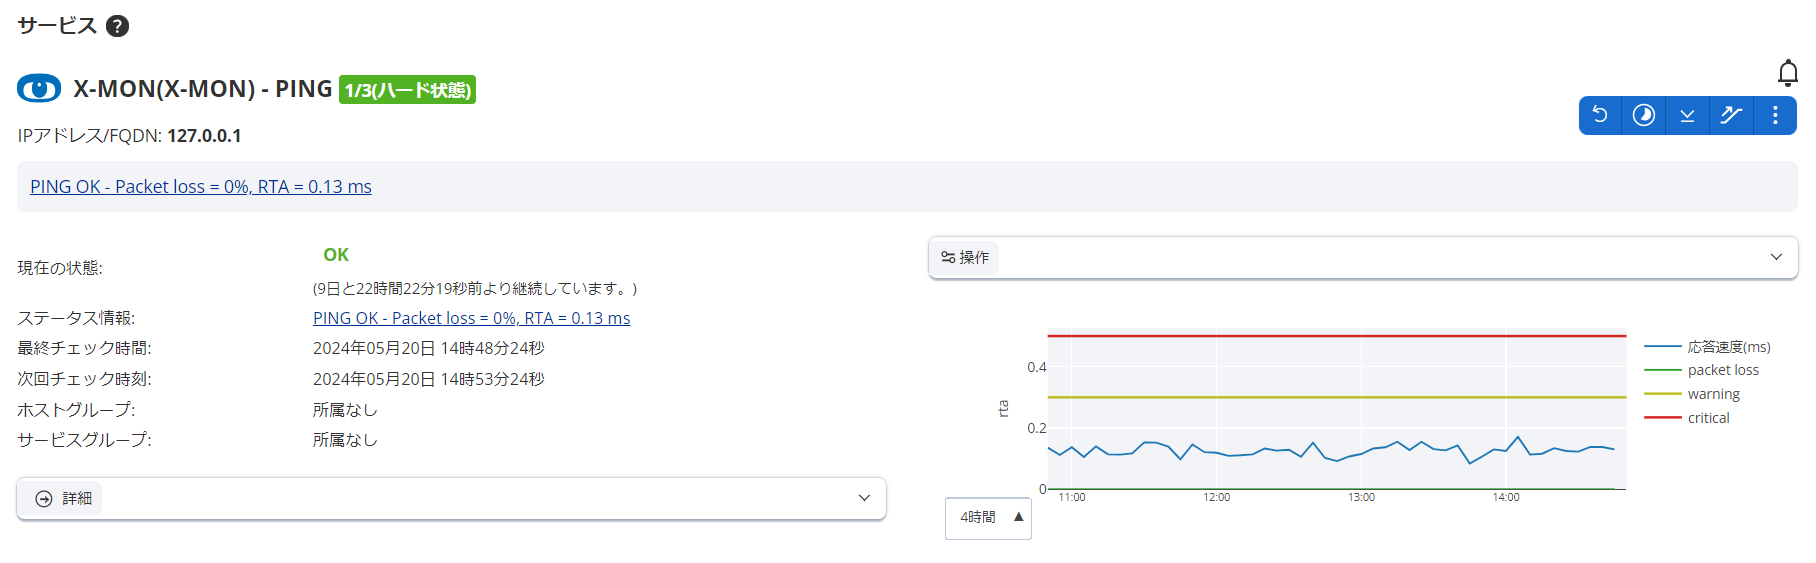1816x563 pixels.
Task: Select the 操作 tab label
Action: 965,257
